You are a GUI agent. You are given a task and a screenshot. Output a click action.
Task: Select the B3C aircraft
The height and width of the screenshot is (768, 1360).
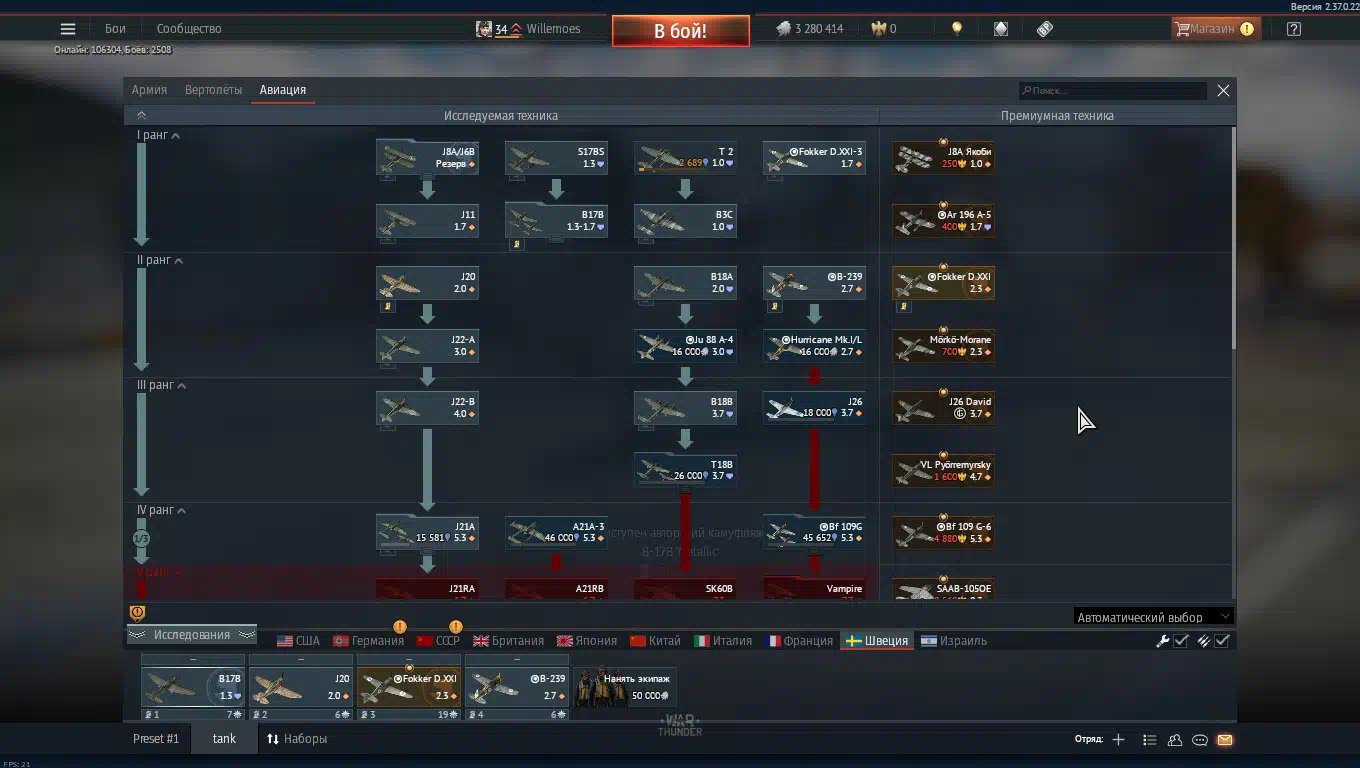point(685,221)
